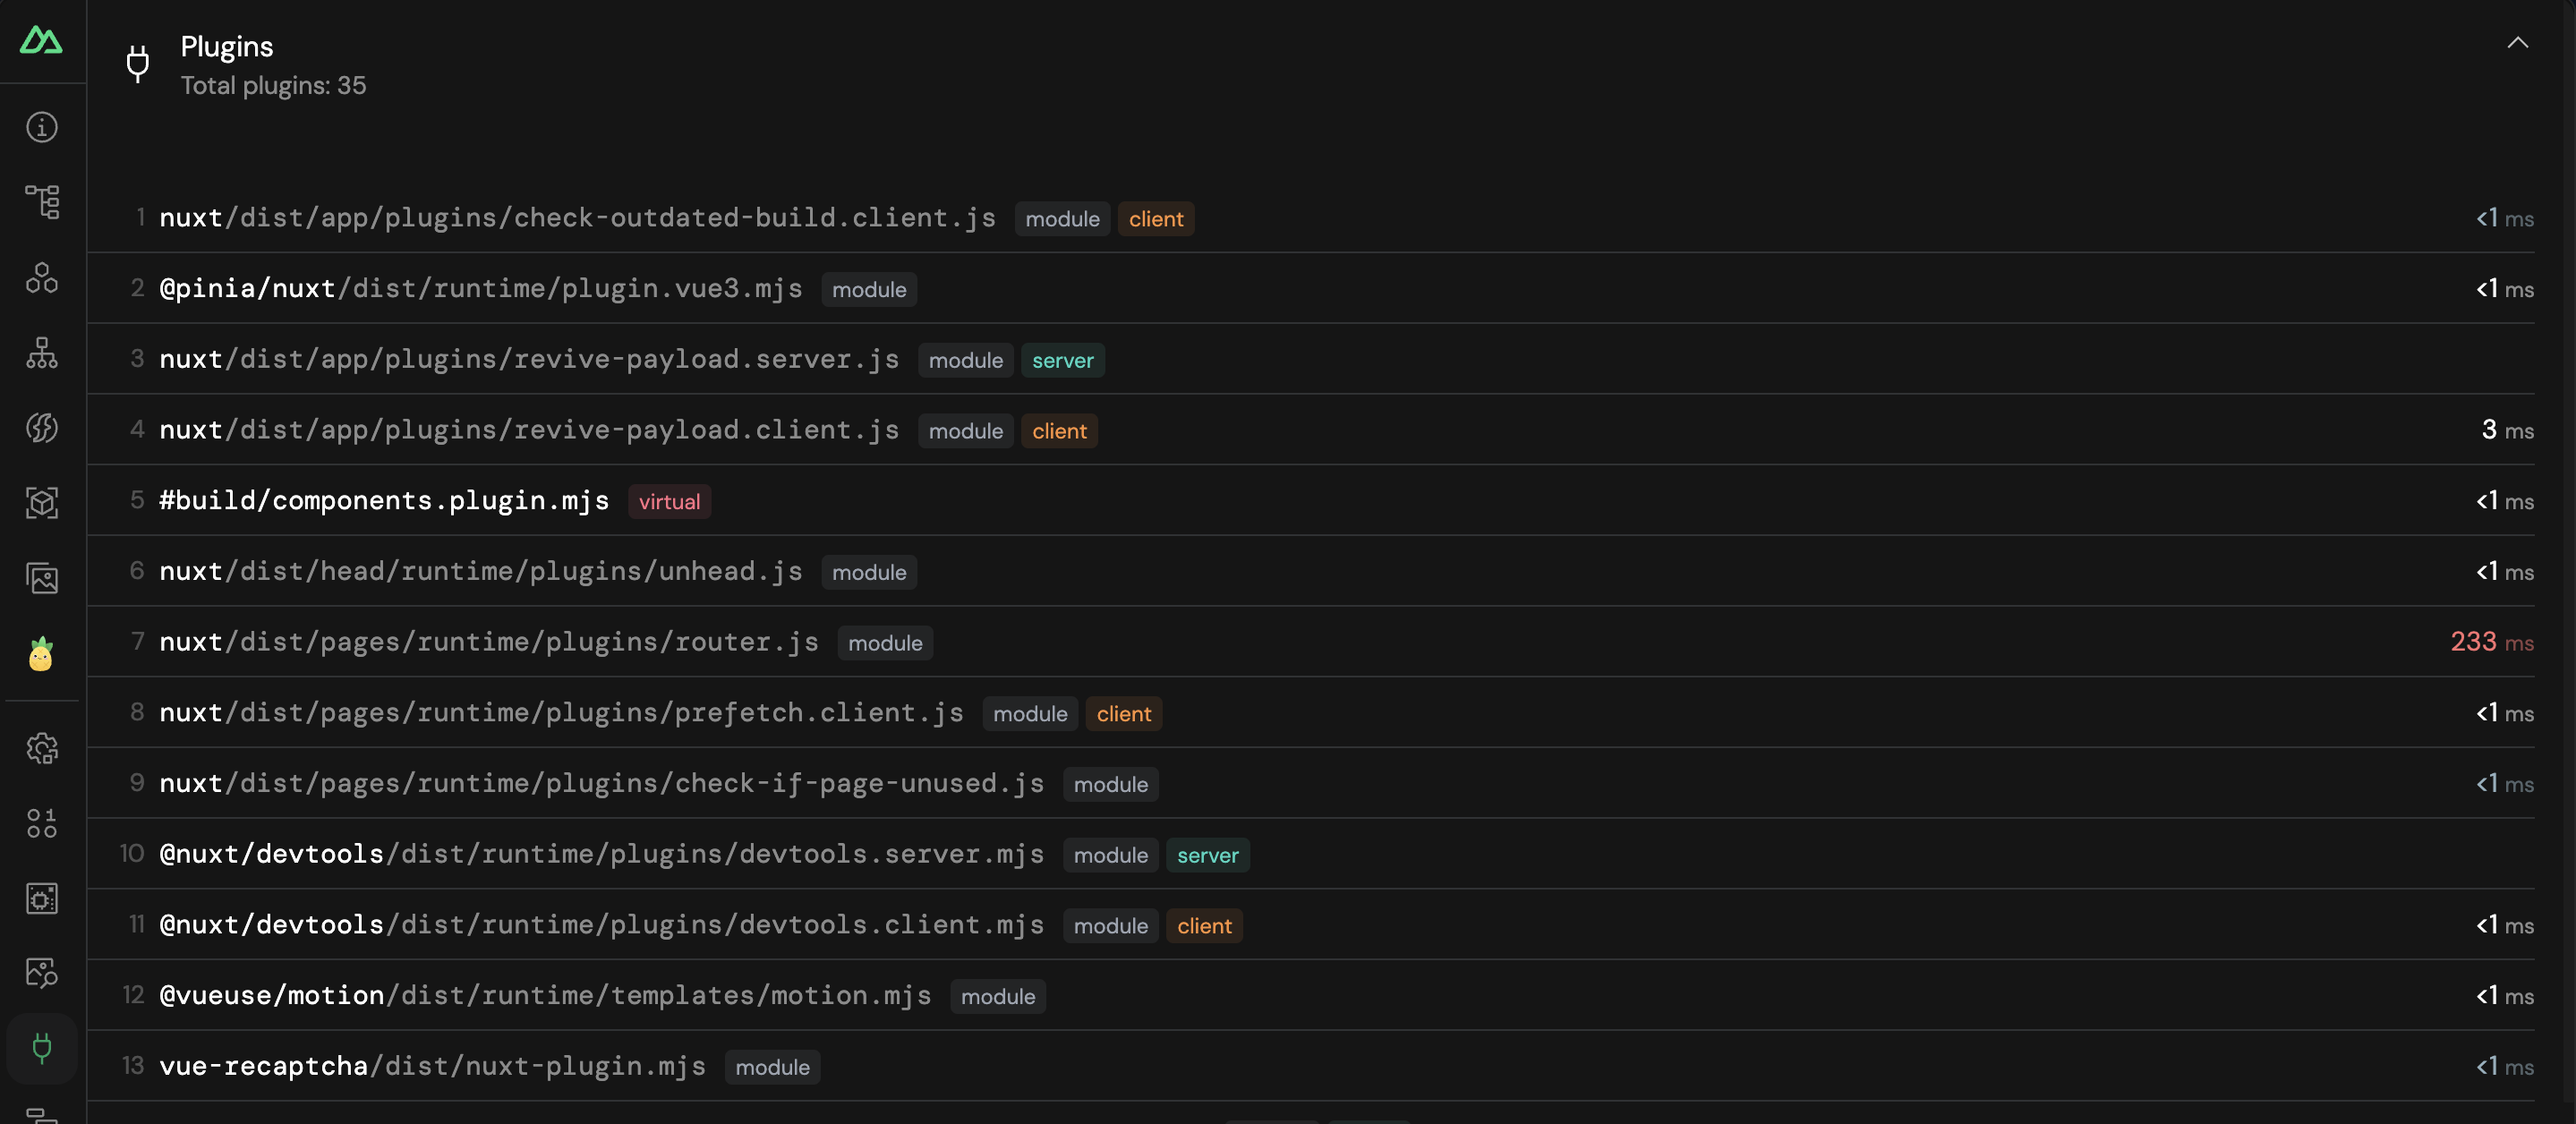This screenshot has width=2576, height=1124.
Task: Click the Plugins section heading
Action: pyautogui.click(x=227, y=46)
